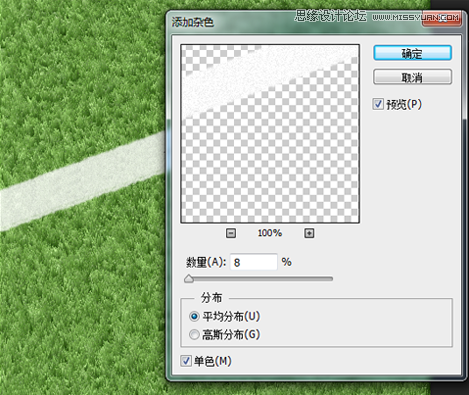Click the 取消 (Cancel) button

click(412, 77)
